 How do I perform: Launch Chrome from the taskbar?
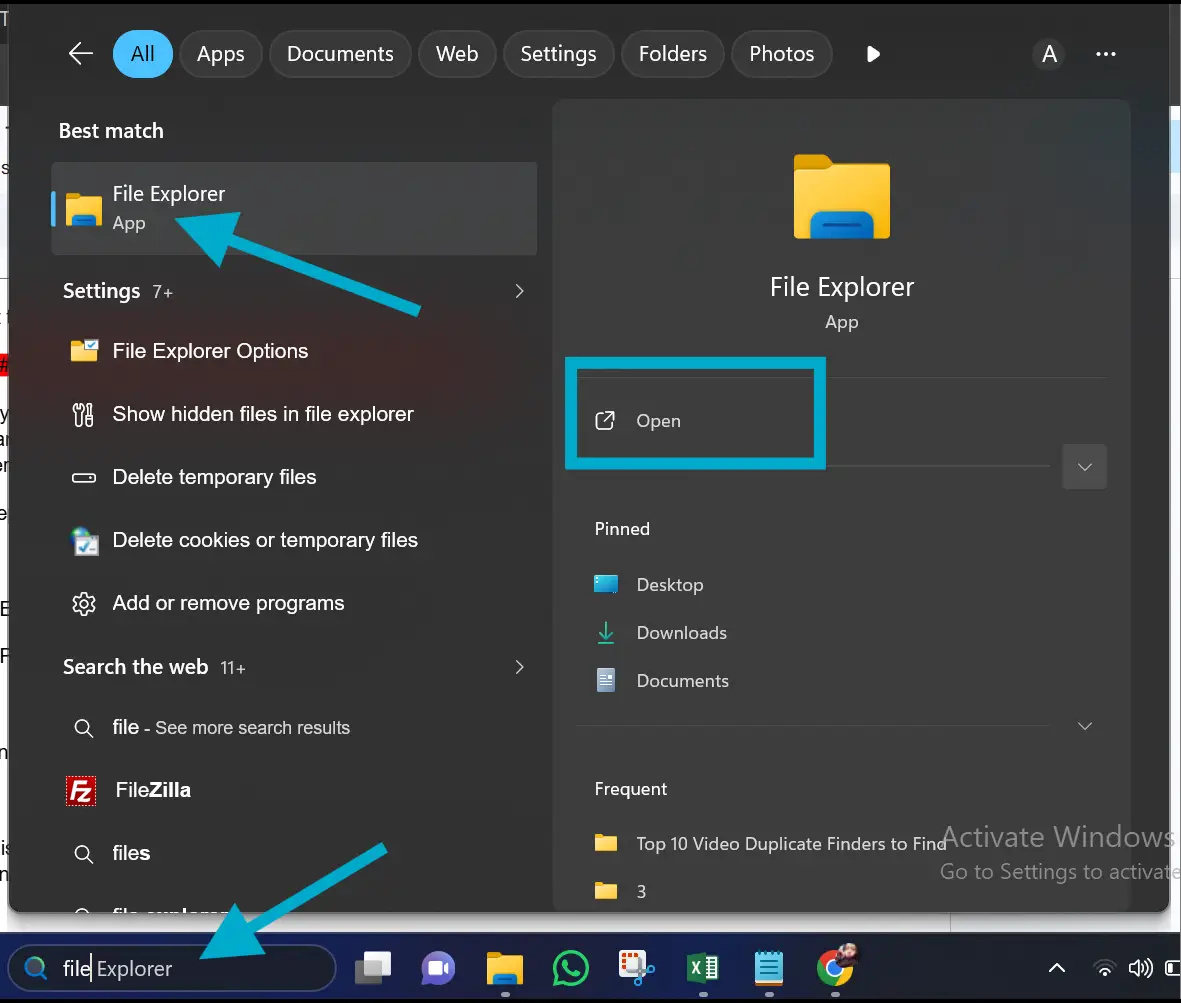[x=834, y=968]
